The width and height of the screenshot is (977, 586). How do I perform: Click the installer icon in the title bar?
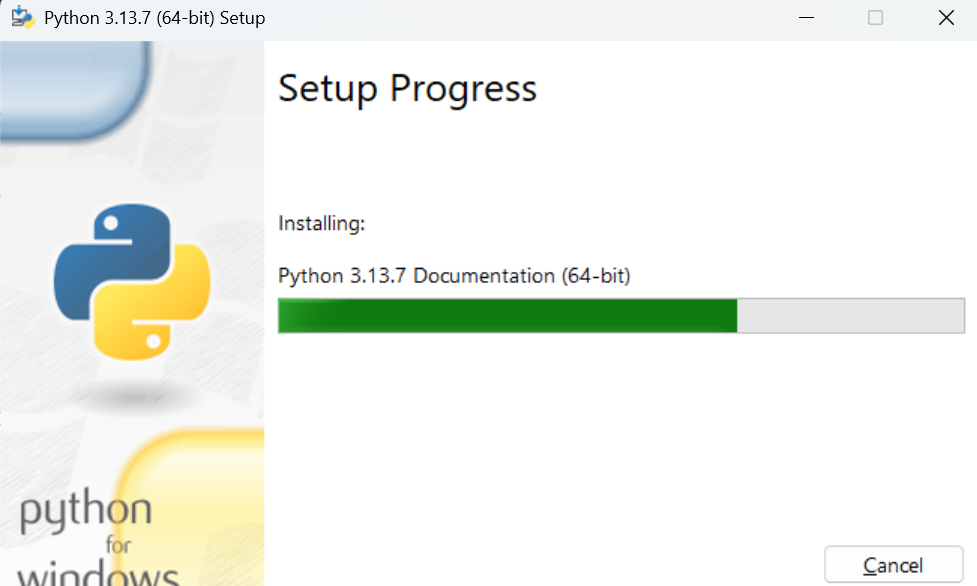click(x=22, y=18)
